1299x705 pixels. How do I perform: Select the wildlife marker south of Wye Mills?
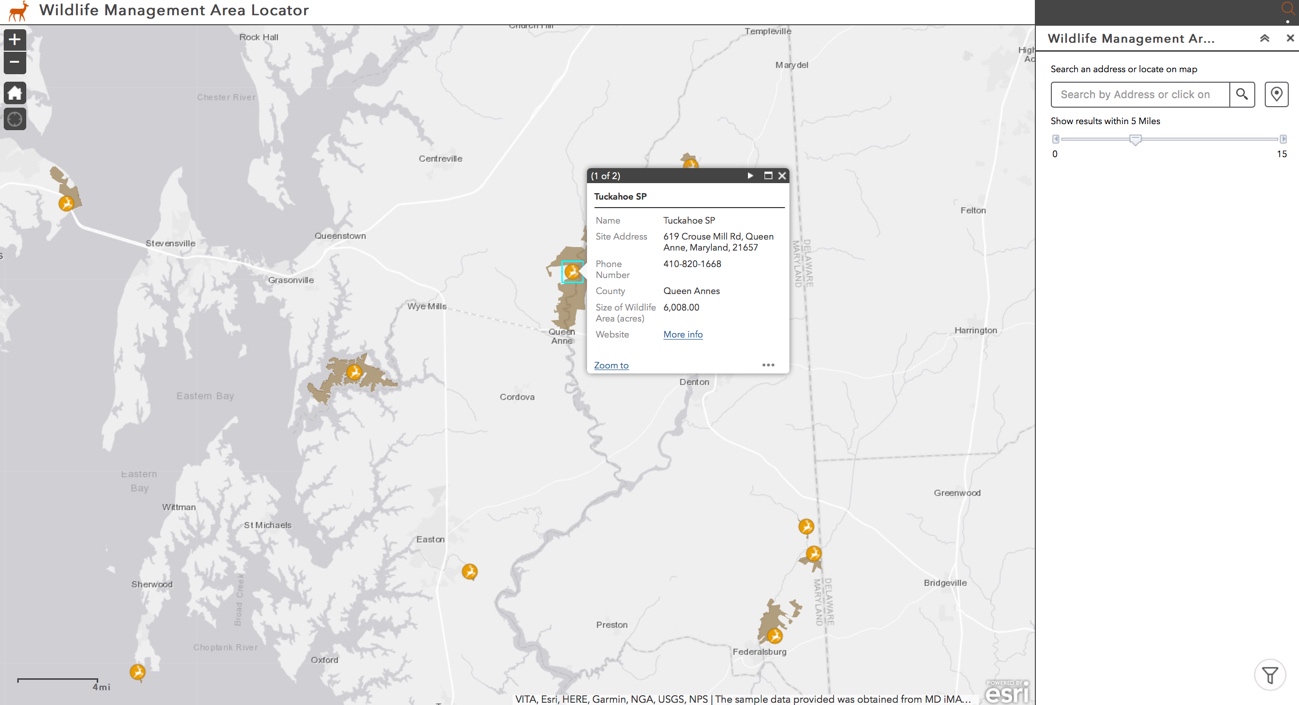[x=354, y=372]
